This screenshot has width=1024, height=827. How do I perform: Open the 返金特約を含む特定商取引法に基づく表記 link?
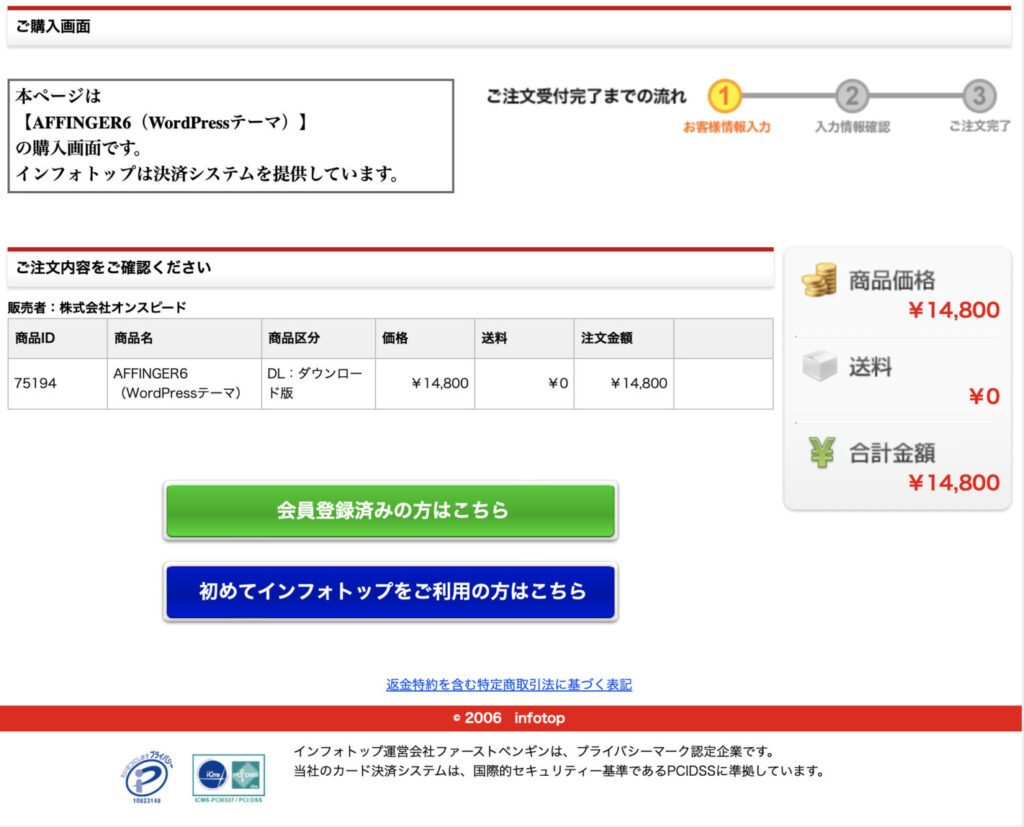509,684
